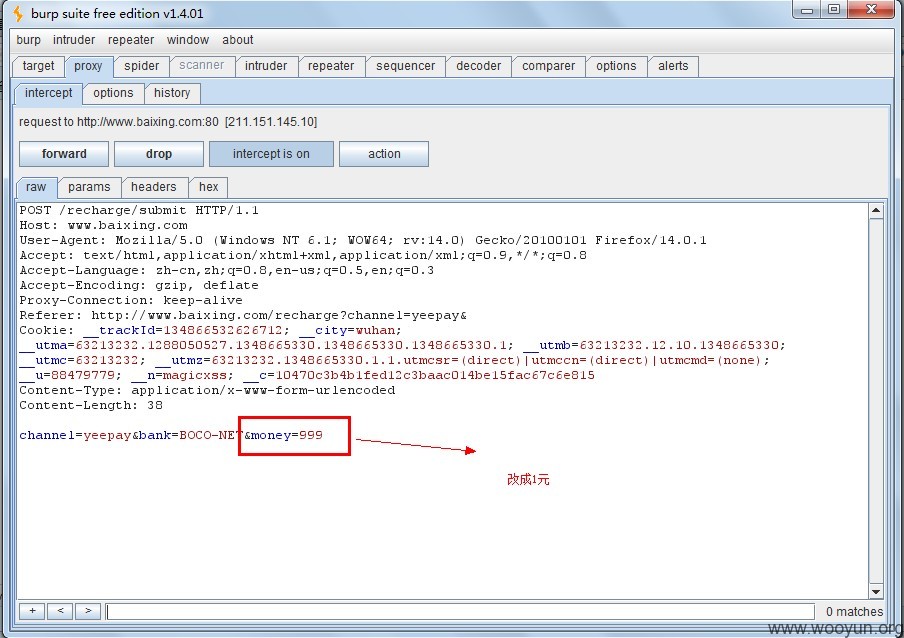Click the Referer header line
Screen dimensions: 904x638
click(x=243, y=315)
